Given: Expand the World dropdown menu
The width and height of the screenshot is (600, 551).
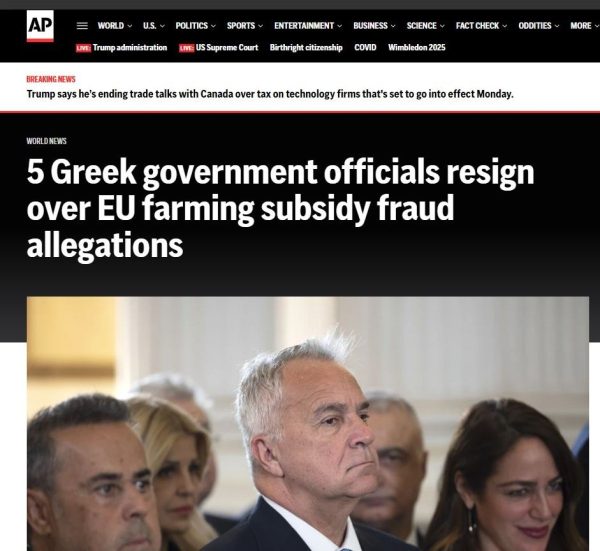Looking at the screenshot, I should (114, 26).
